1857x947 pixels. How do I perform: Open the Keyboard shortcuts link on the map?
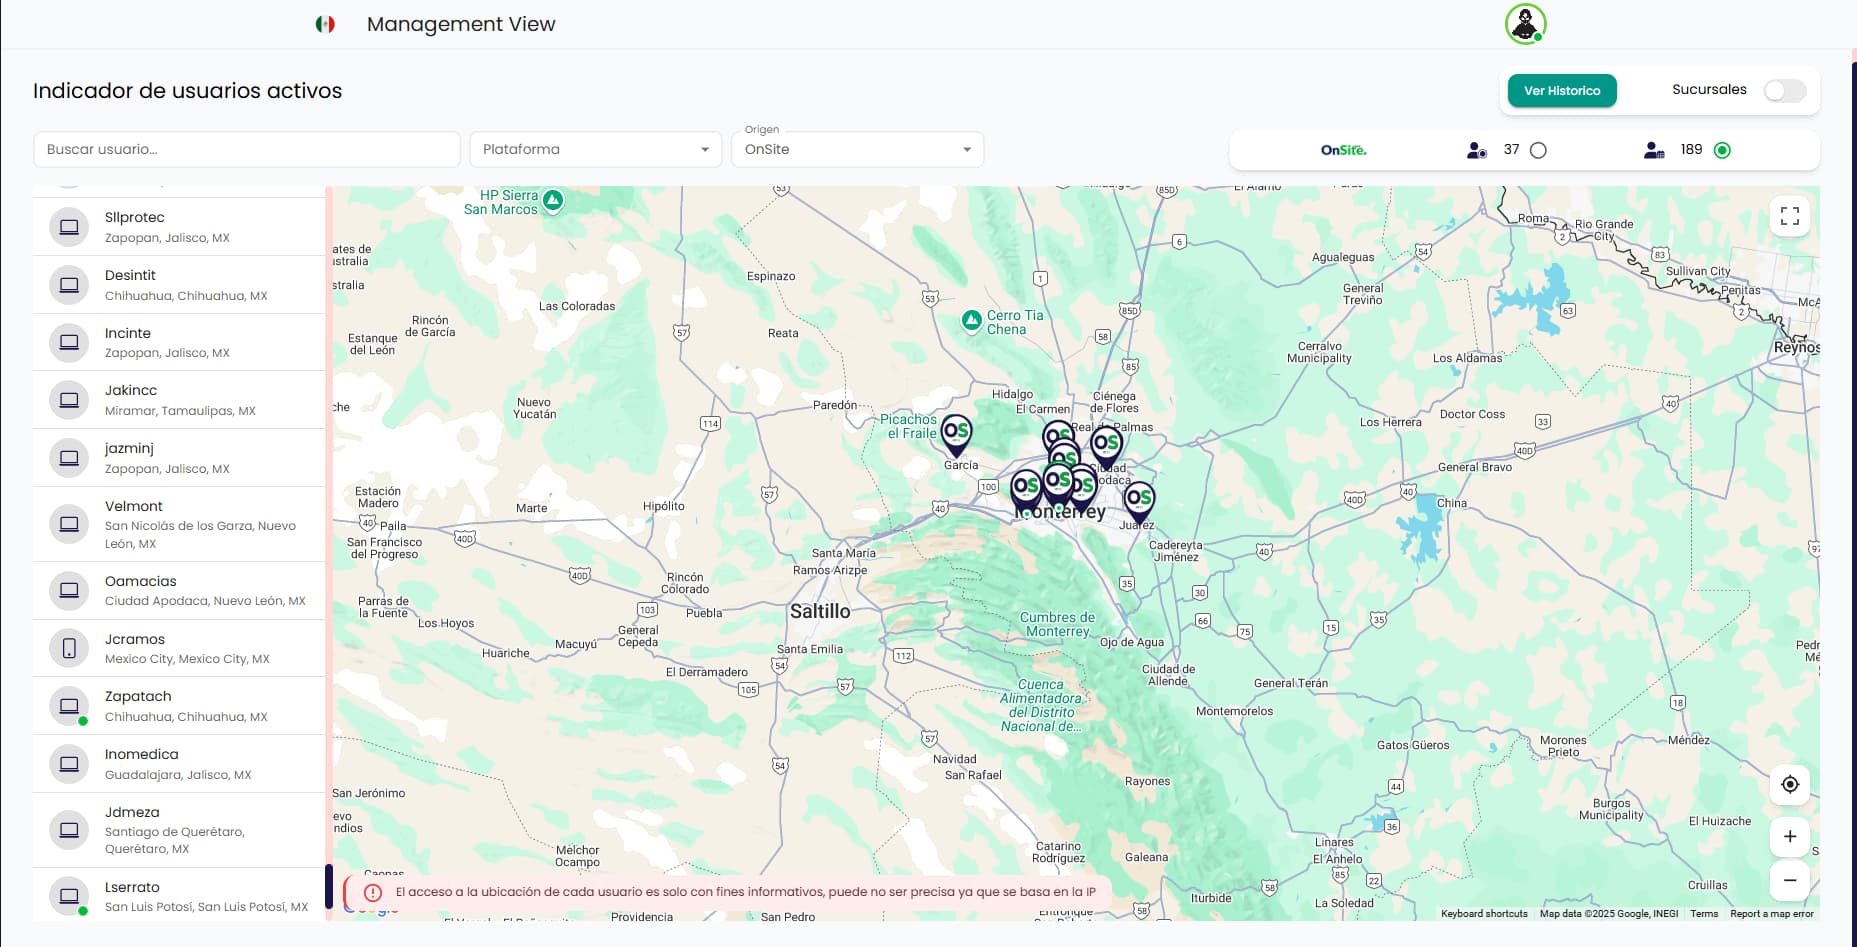point(1484,914)
